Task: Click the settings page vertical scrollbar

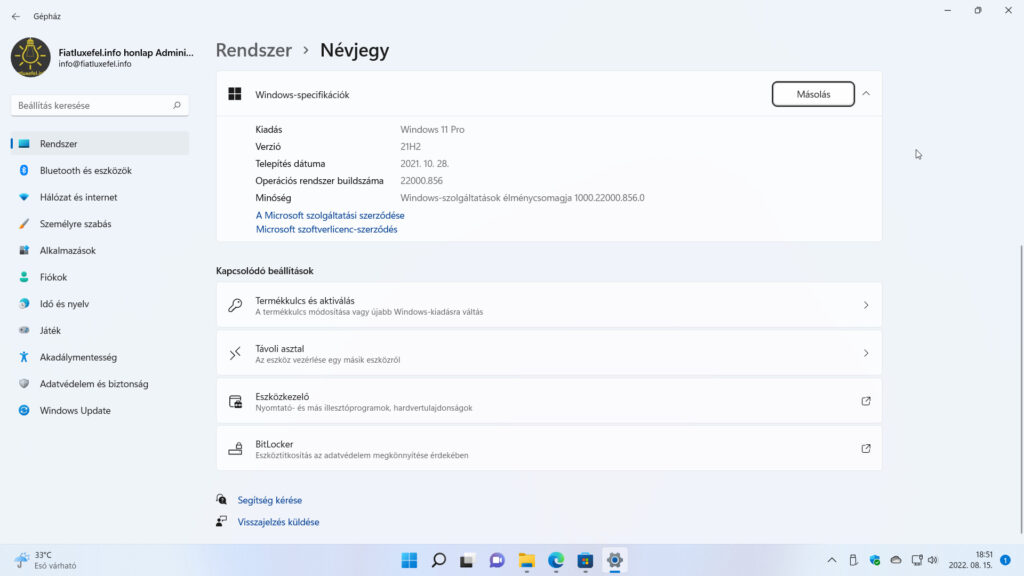Action: point(1021,389)
